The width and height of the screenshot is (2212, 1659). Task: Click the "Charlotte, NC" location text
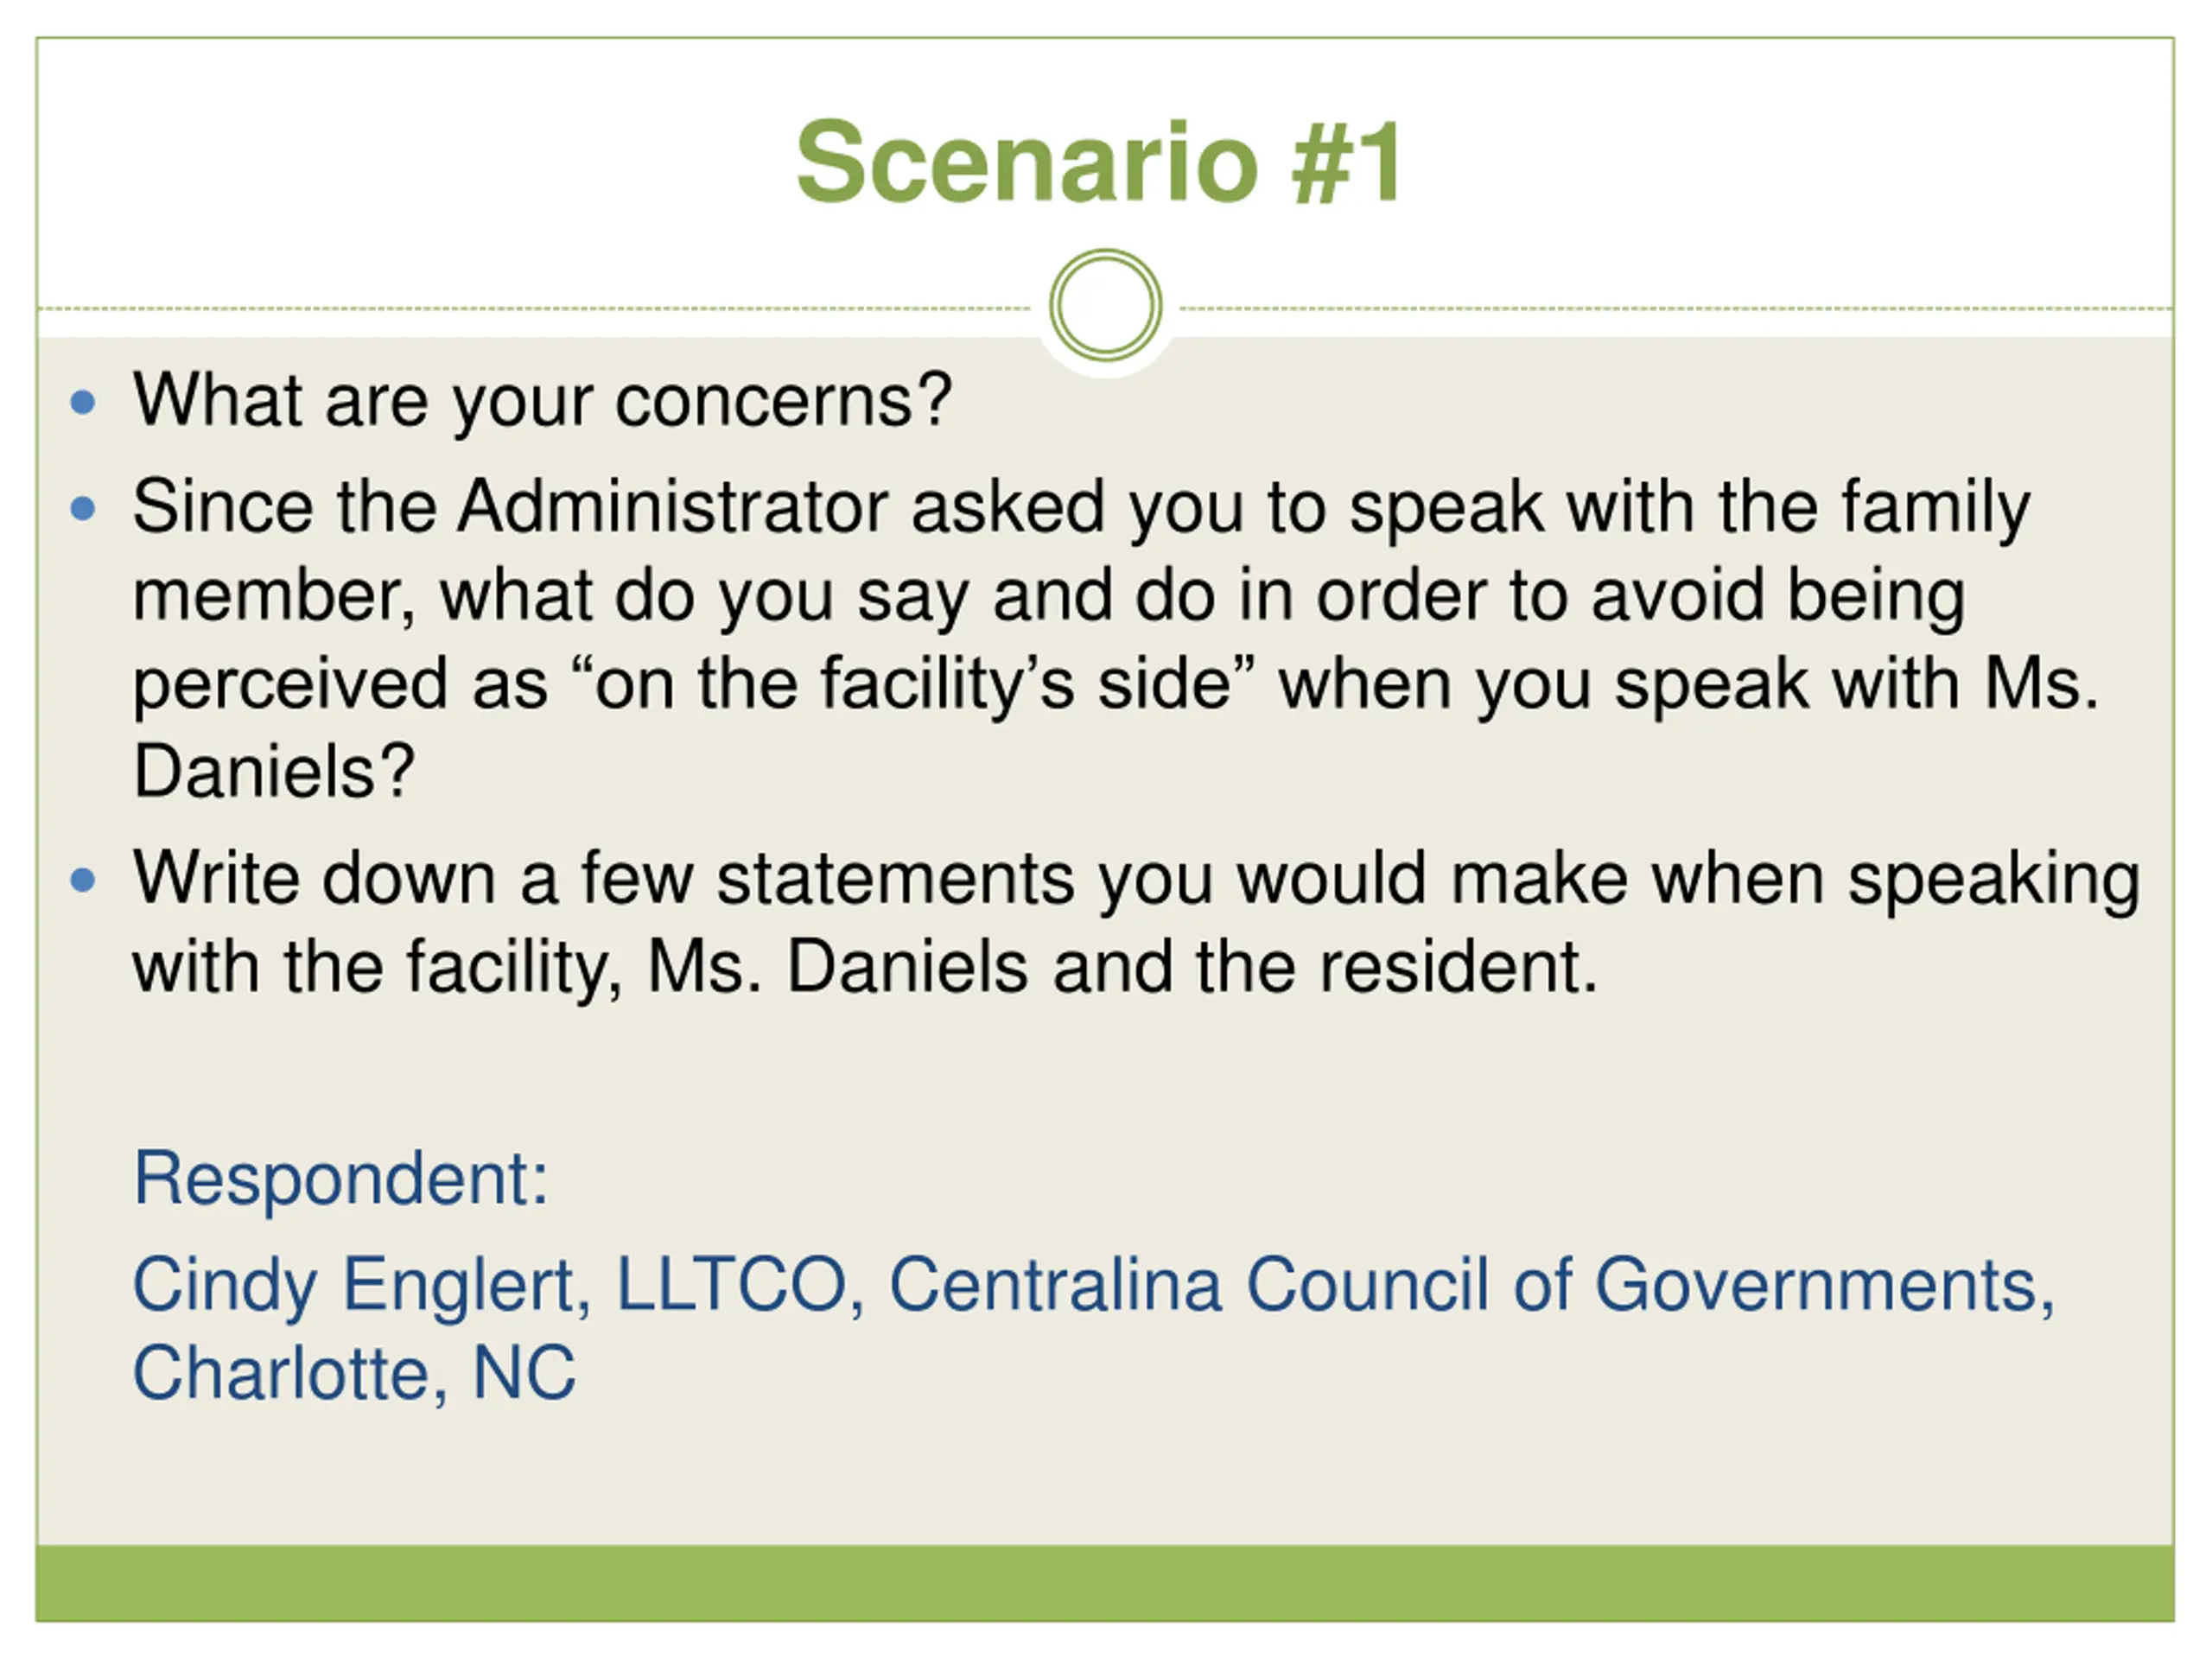click(x=354, y=1373)
